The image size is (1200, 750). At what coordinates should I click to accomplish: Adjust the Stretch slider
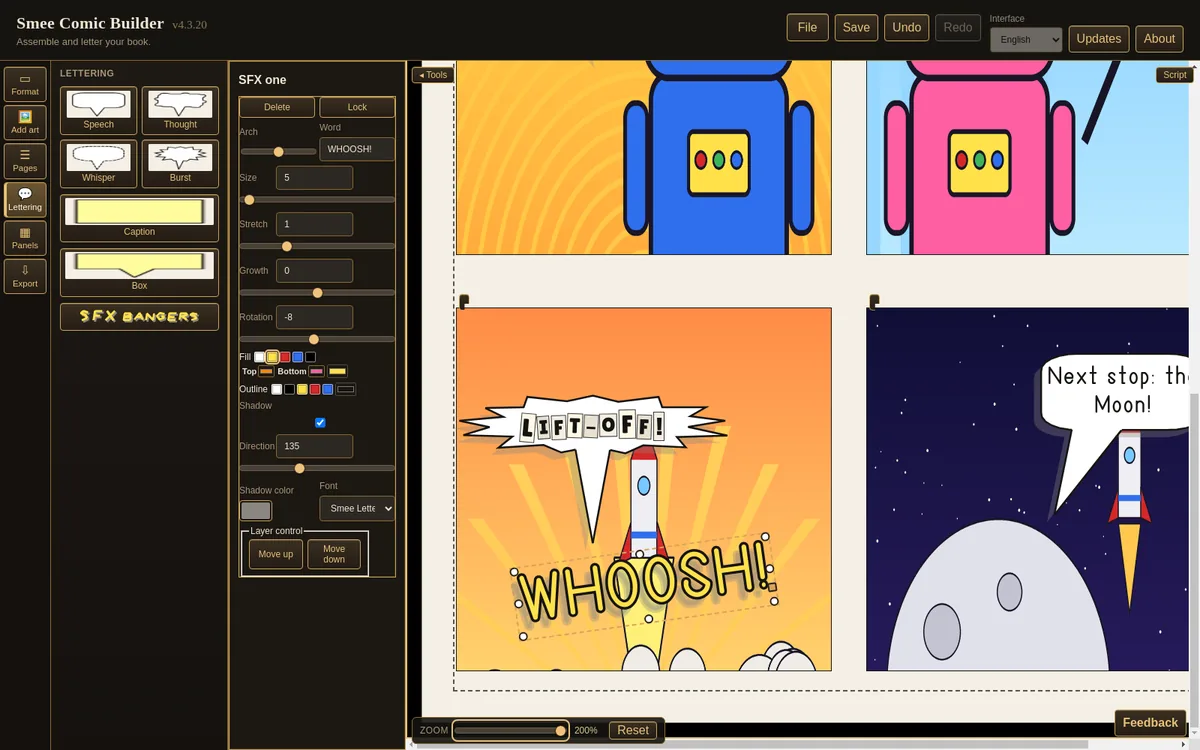[x=317, y=246]
